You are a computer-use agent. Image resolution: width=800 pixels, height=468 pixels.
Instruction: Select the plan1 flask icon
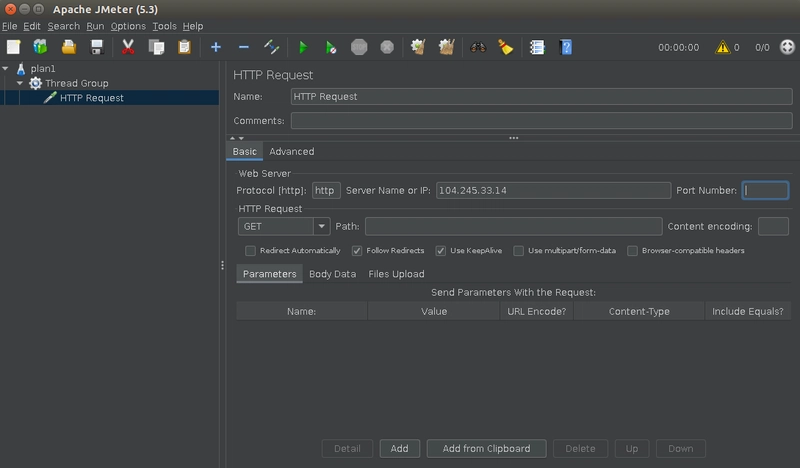click(21, 68)
